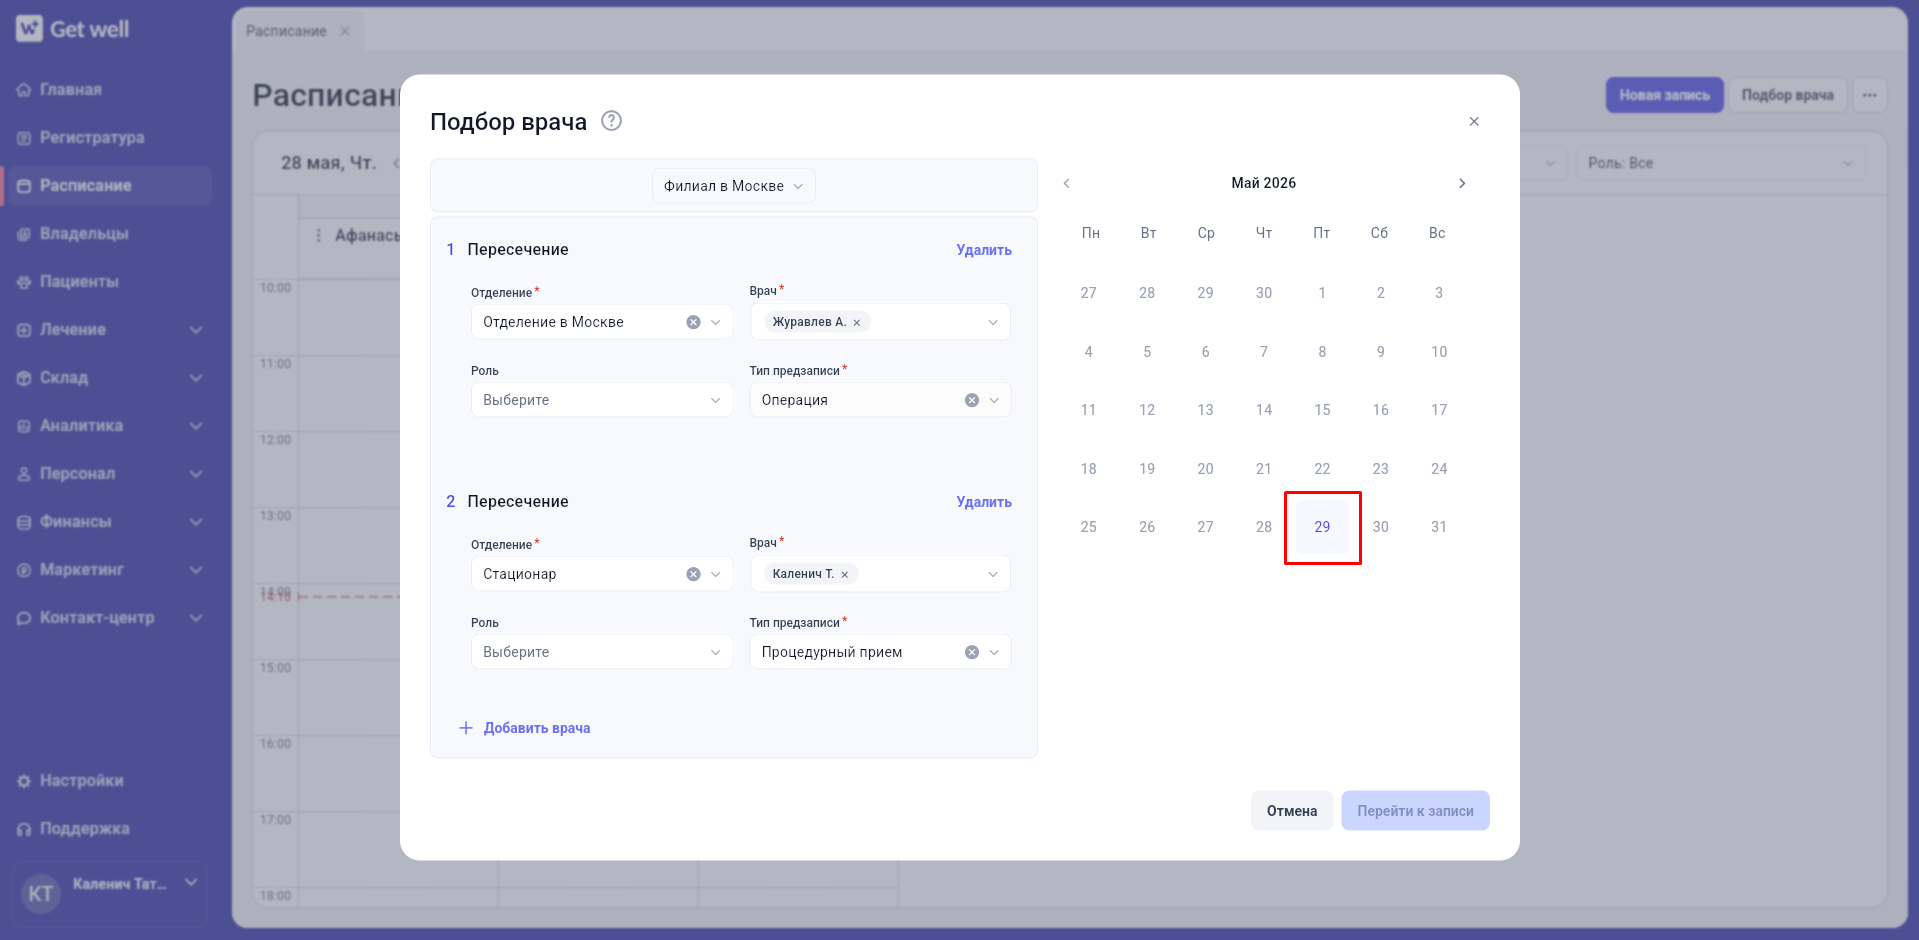Open the help question mark icon
The width and height of the screenshot is (1919, 940).
pyautogui.click(x=611, y=121)
